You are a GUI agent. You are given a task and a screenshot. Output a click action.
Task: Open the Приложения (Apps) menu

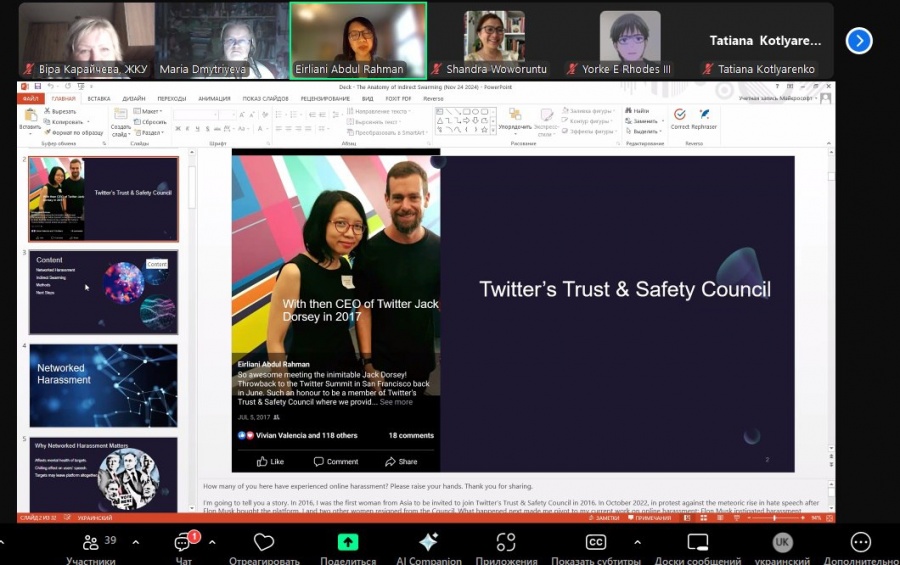click(506, 548)
